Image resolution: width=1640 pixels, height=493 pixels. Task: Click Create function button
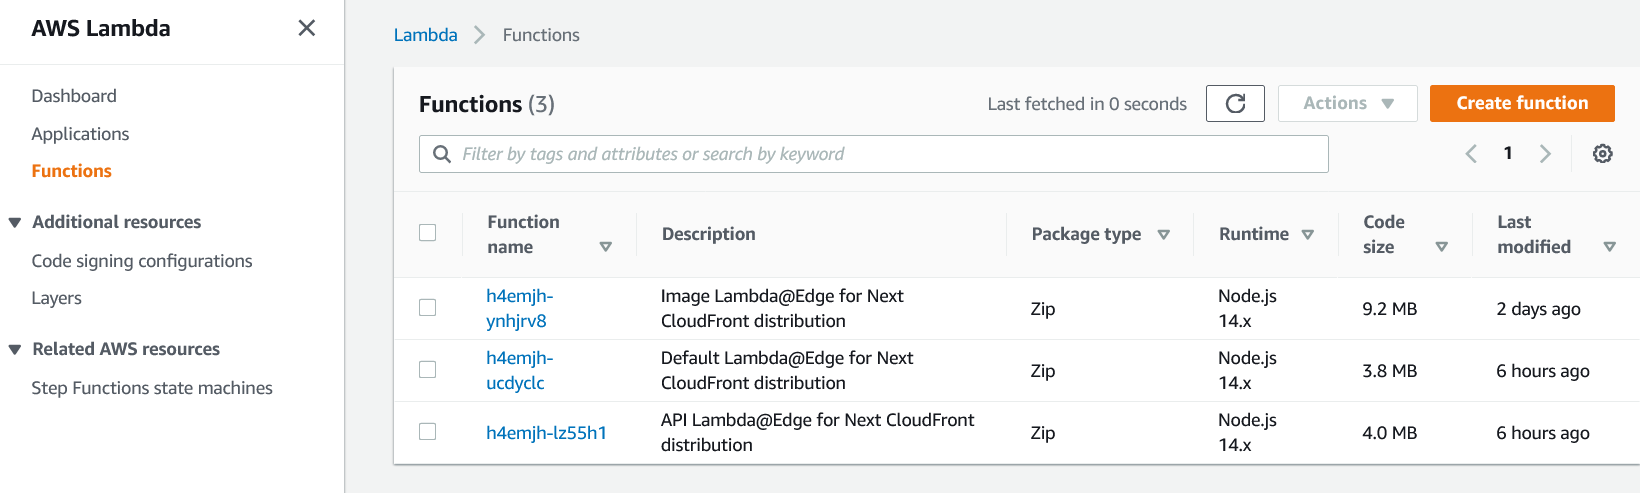click(1522, 104)
